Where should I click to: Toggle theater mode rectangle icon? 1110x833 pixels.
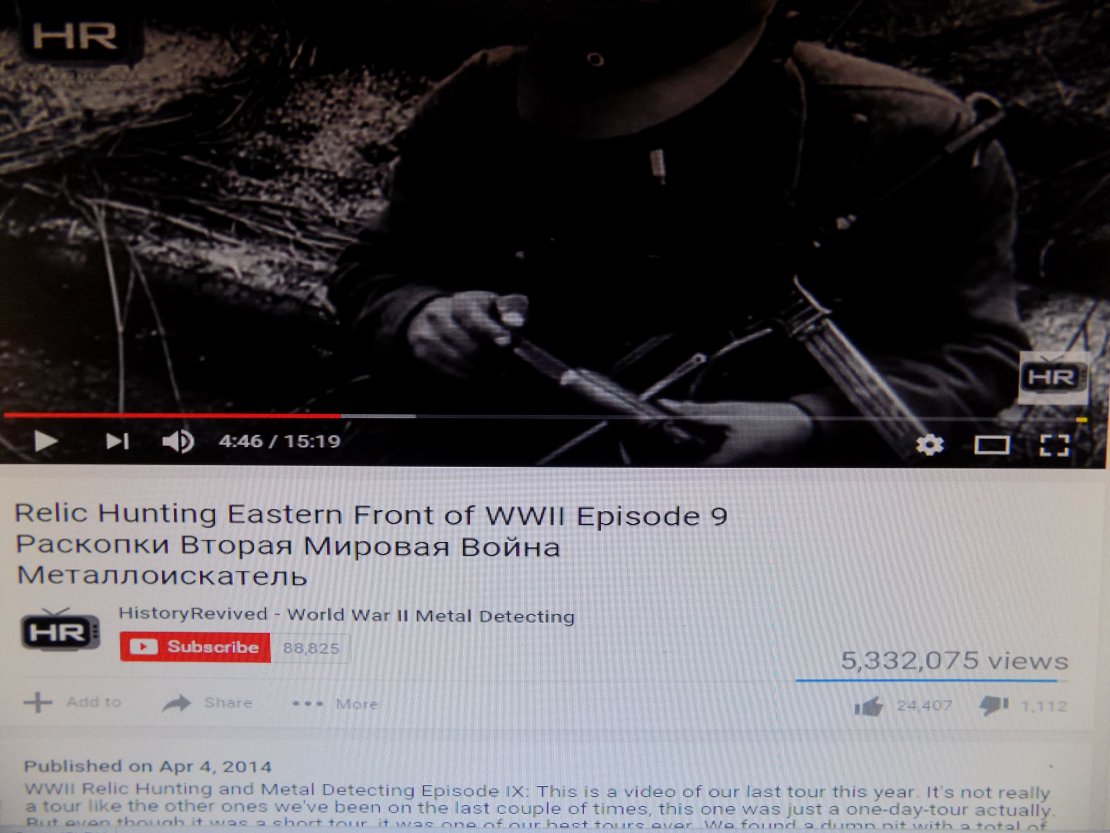click(x=992, y=445)
